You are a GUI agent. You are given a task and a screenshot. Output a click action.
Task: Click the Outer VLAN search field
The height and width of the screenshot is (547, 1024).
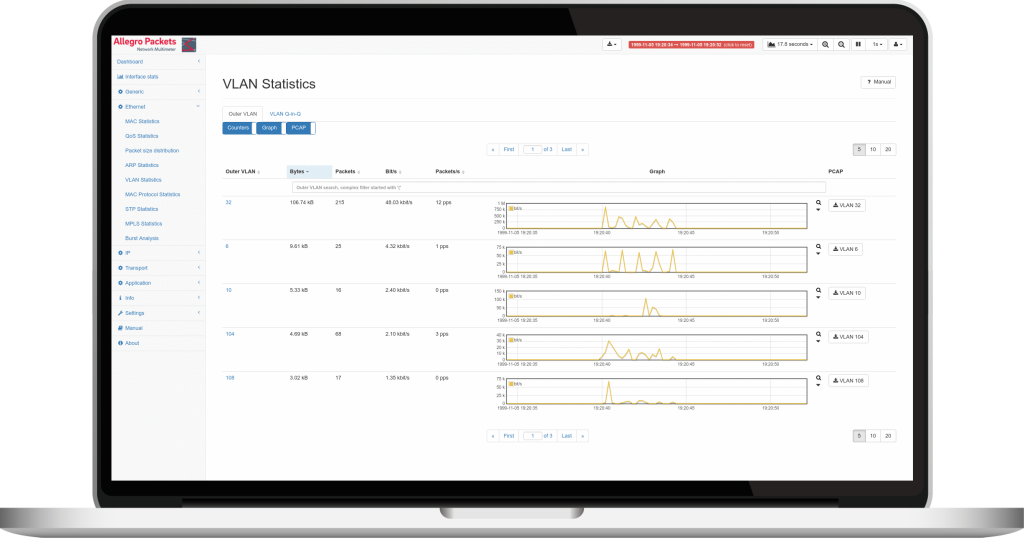pyautogui.click(x=558, y=187)
